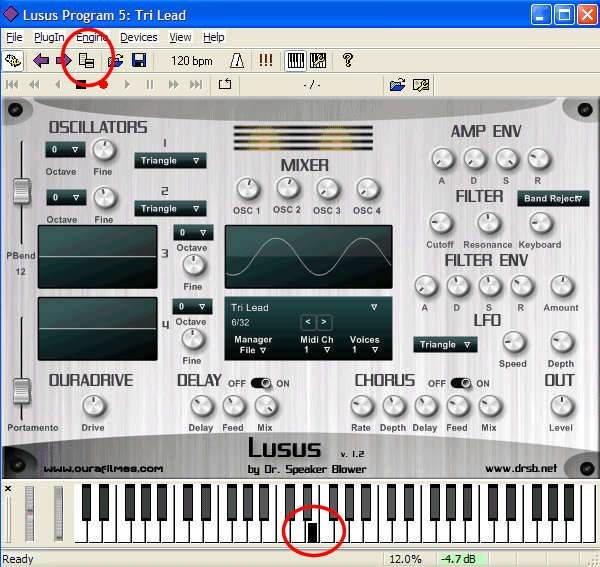
Task: Open the File menu
Action: tap(15, 37)
